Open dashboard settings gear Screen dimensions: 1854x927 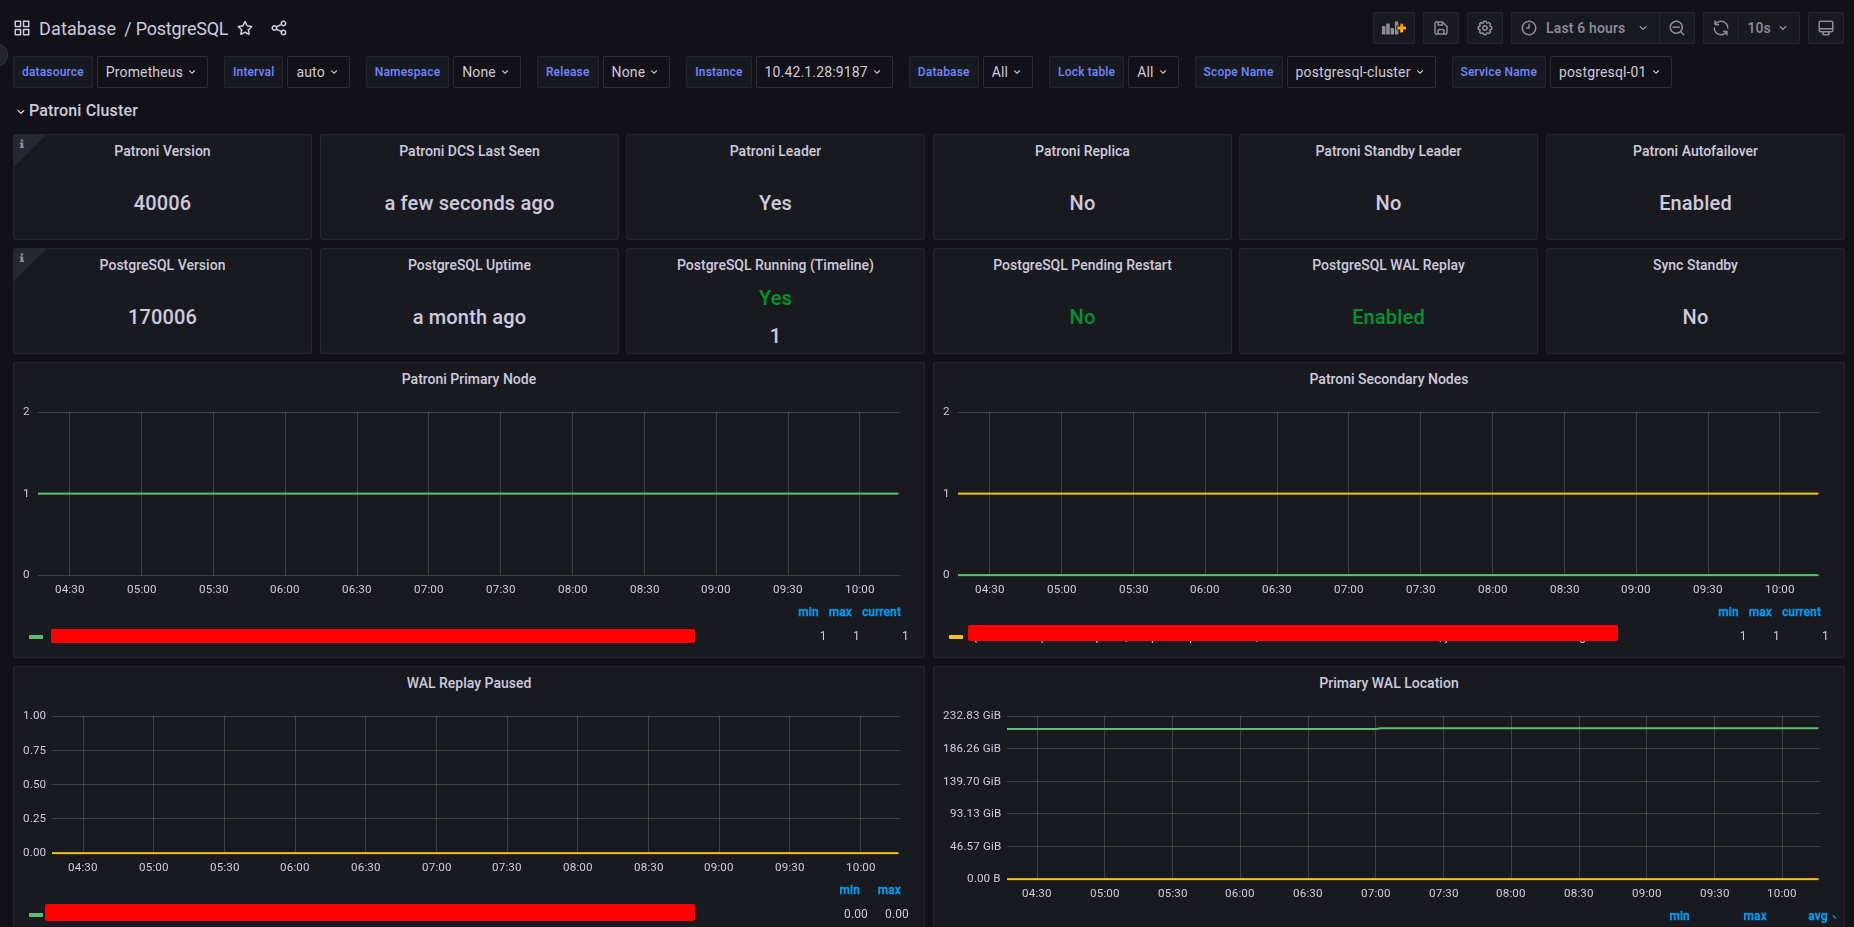click(1485, 28)
